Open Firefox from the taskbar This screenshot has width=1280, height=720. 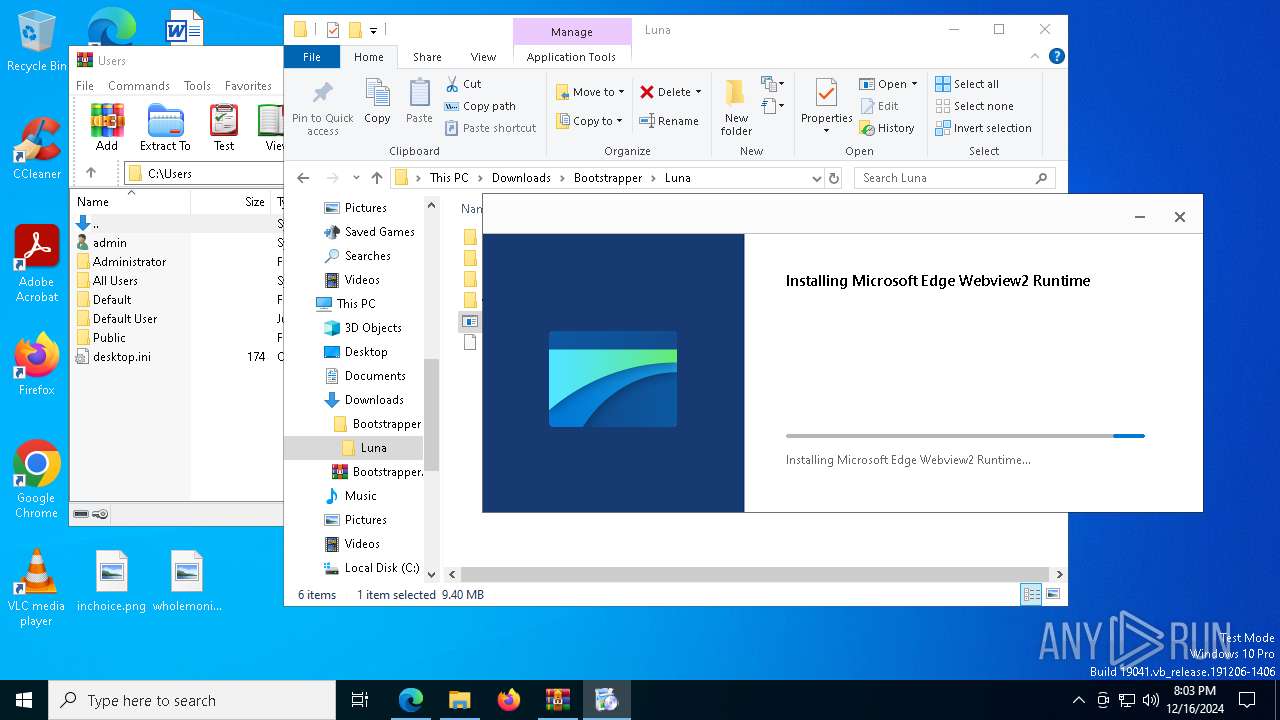[509, 700]
